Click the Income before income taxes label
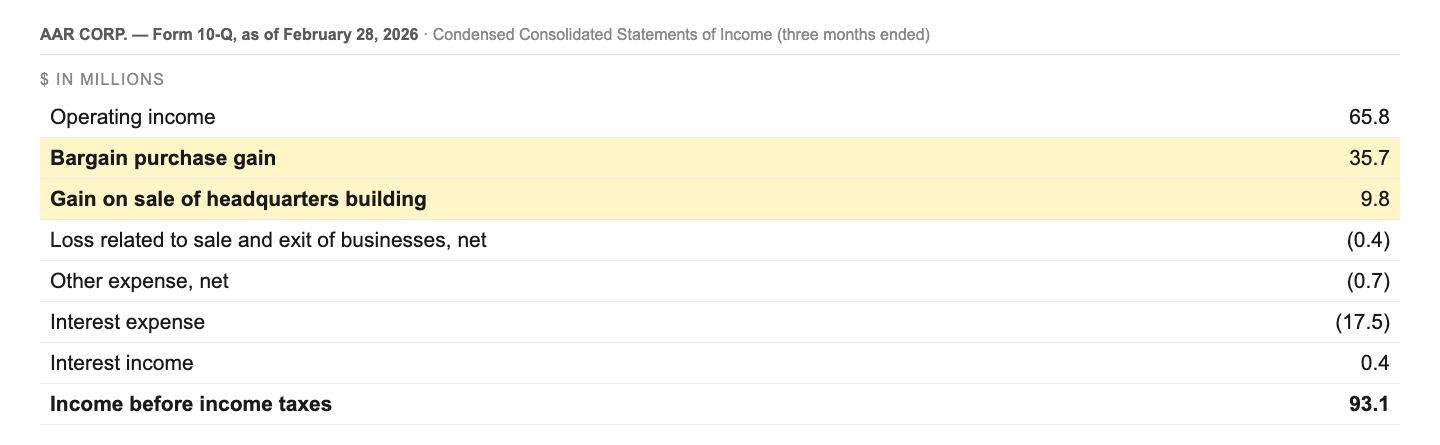Viewport: 1440px width, 445px height. [x=191, y=404]
